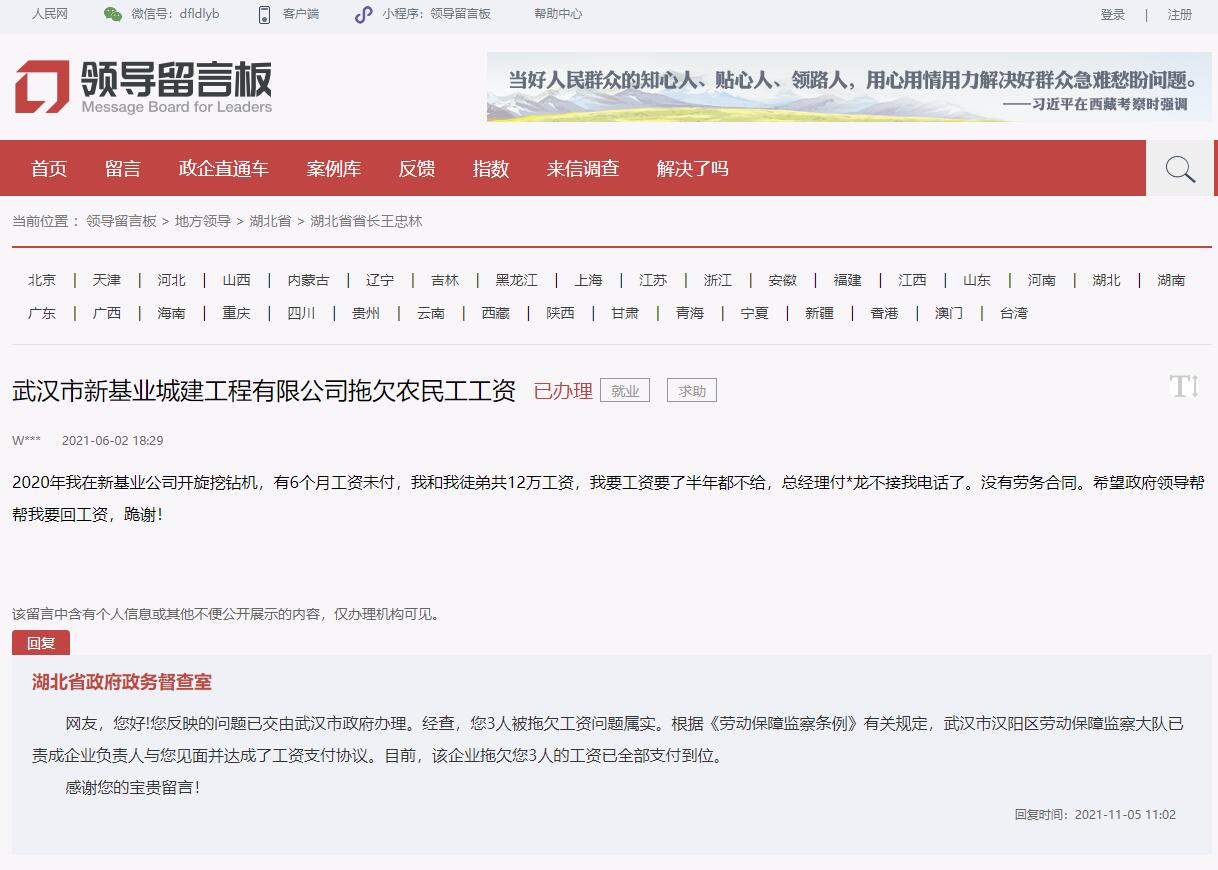Click the 就业 tag button
This screenshot has height=870, width=1218.
tap(625, 391)
